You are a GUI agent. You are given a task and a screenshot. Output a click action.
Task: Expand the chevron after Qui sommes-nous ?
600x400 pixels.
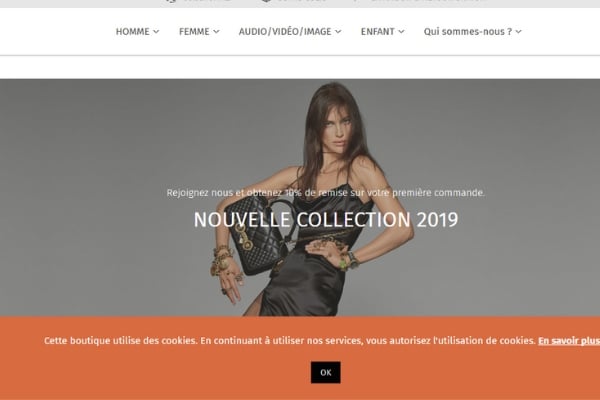coord(518,32)
